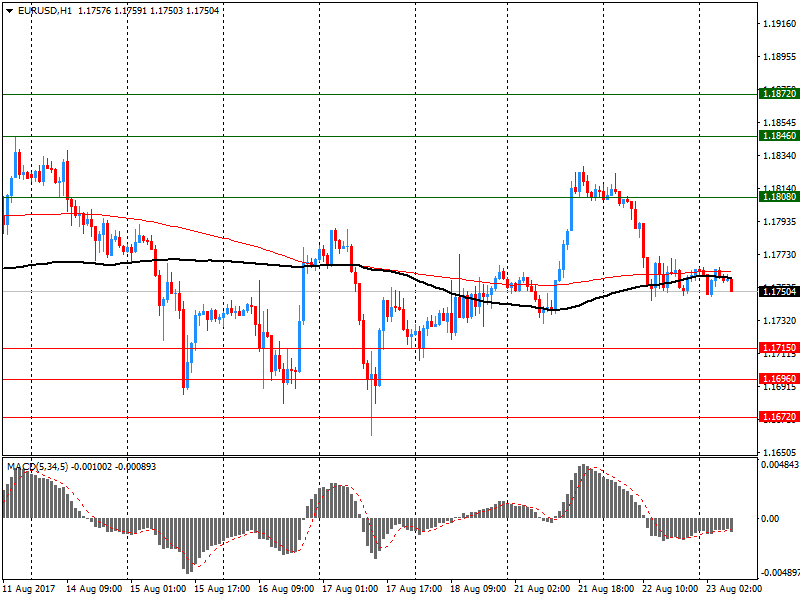Click the 17 Aug 01:00 time label

coord(350,589)
